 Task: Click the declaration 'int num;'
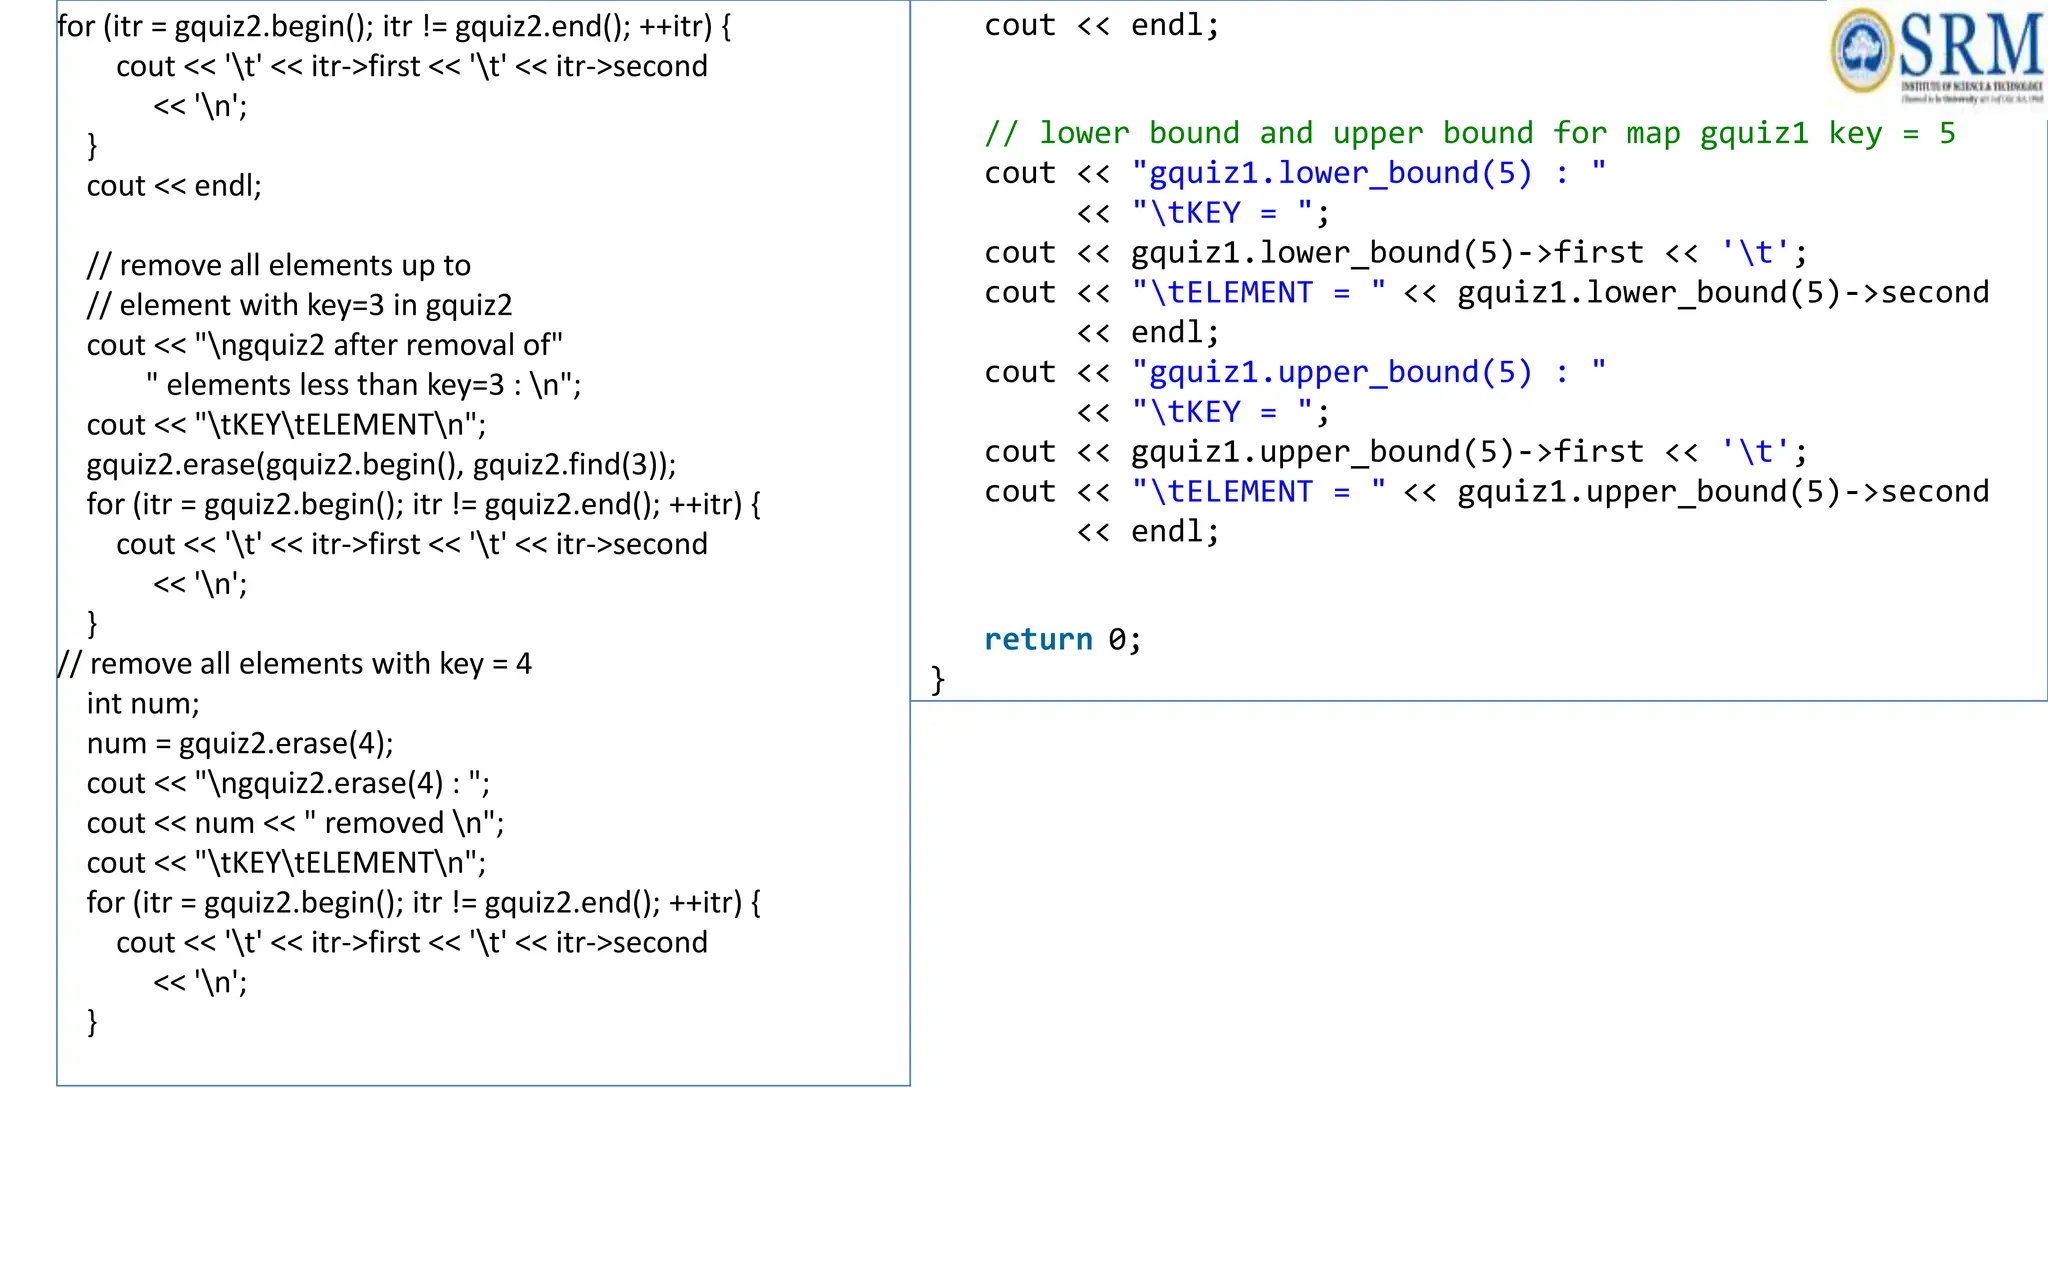click(x=143, y=705)
